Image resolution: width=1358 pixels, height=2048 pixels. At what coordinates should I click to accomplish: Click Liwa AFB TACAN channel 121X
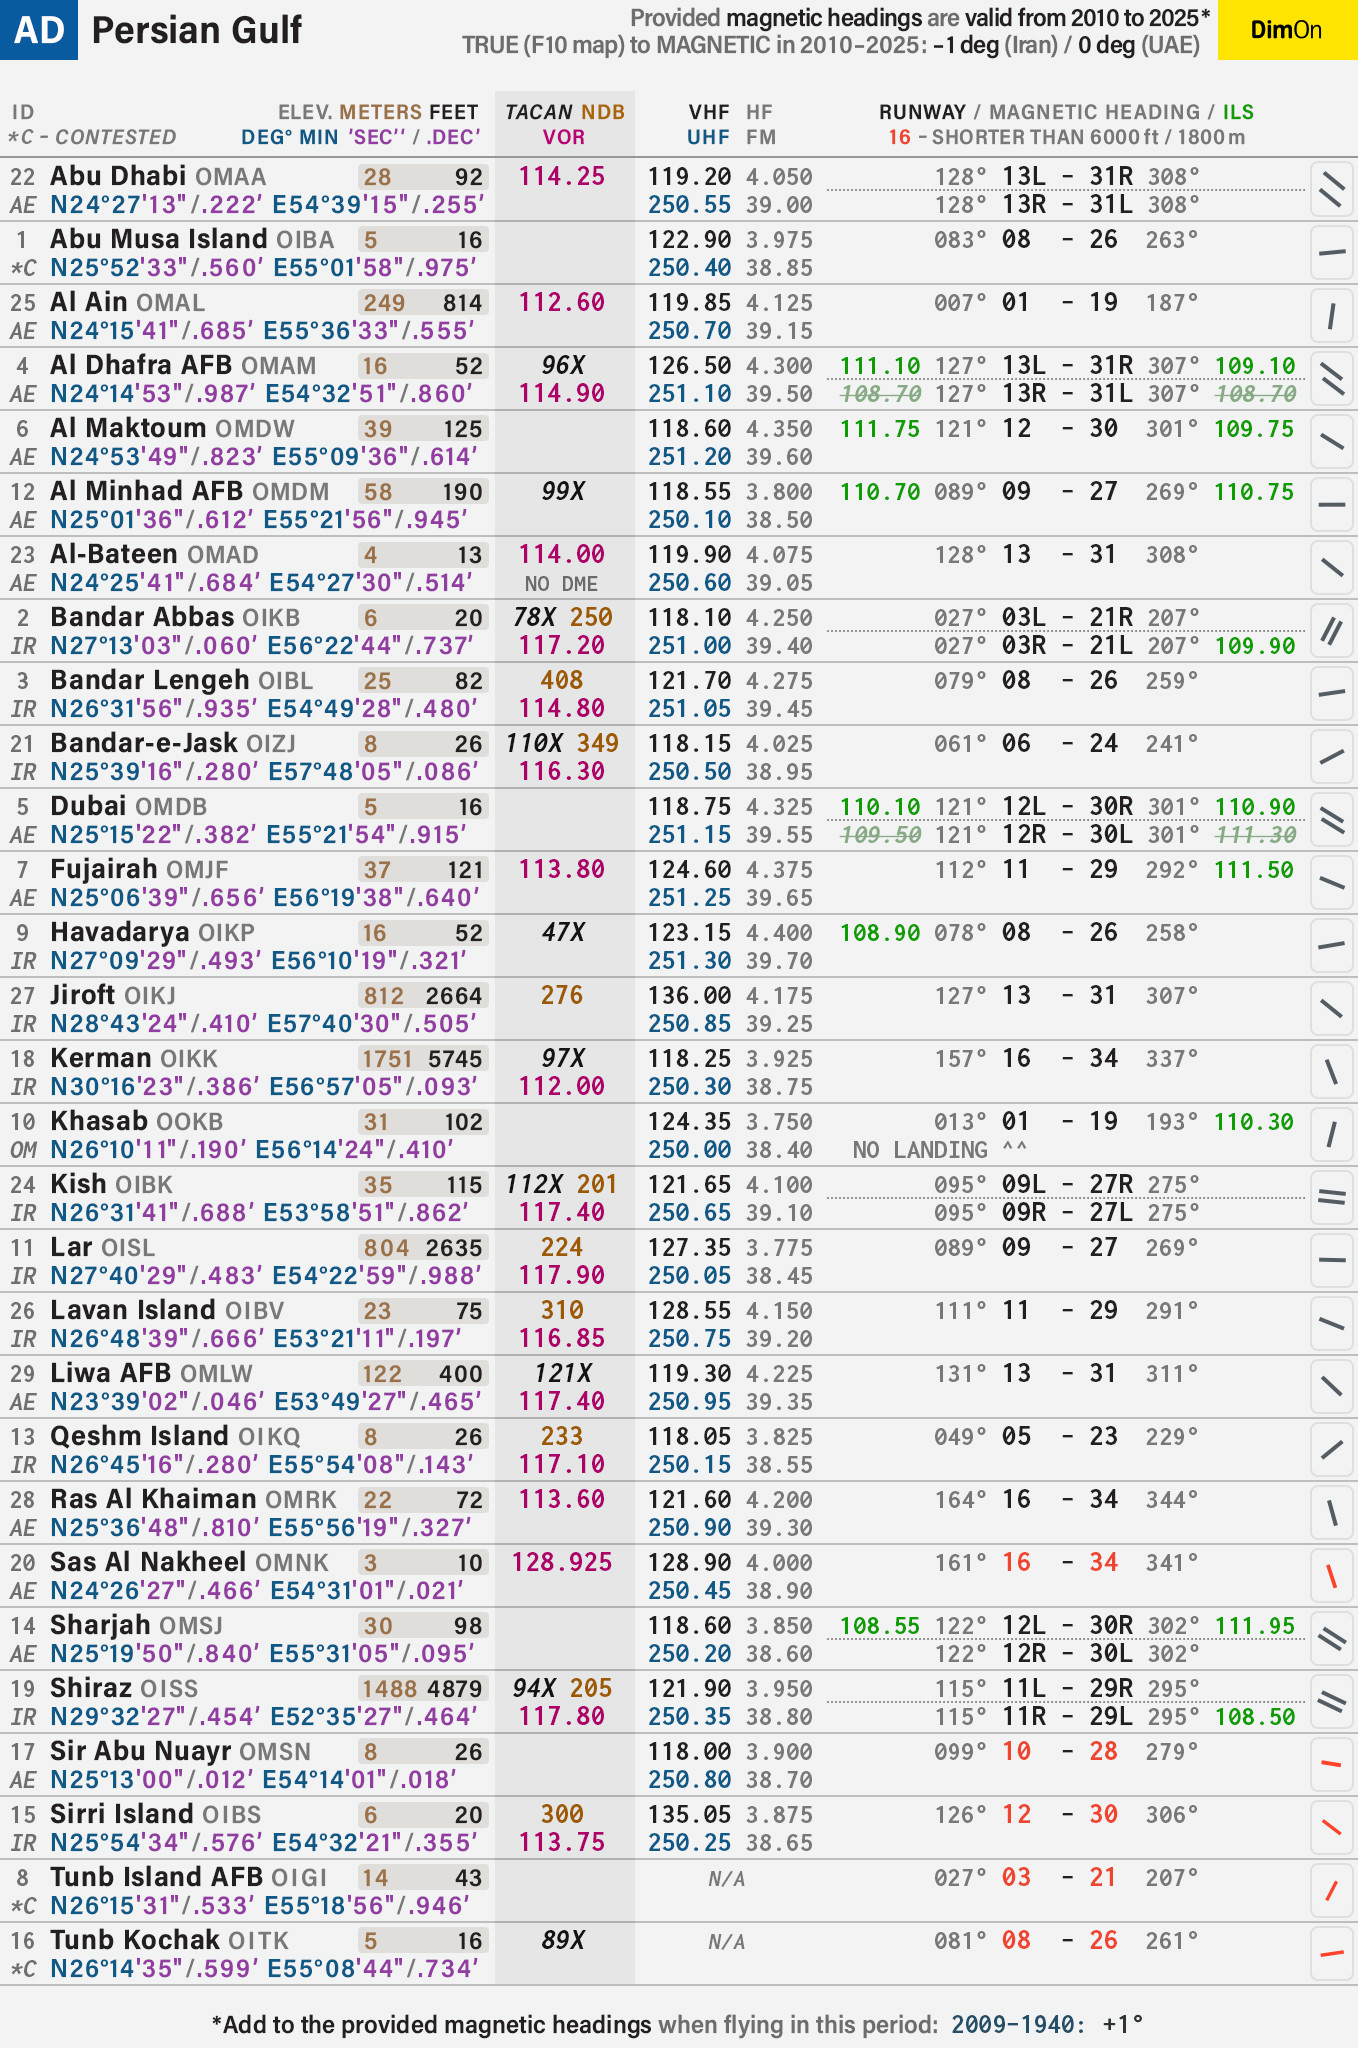click(x=563, y=1374)
